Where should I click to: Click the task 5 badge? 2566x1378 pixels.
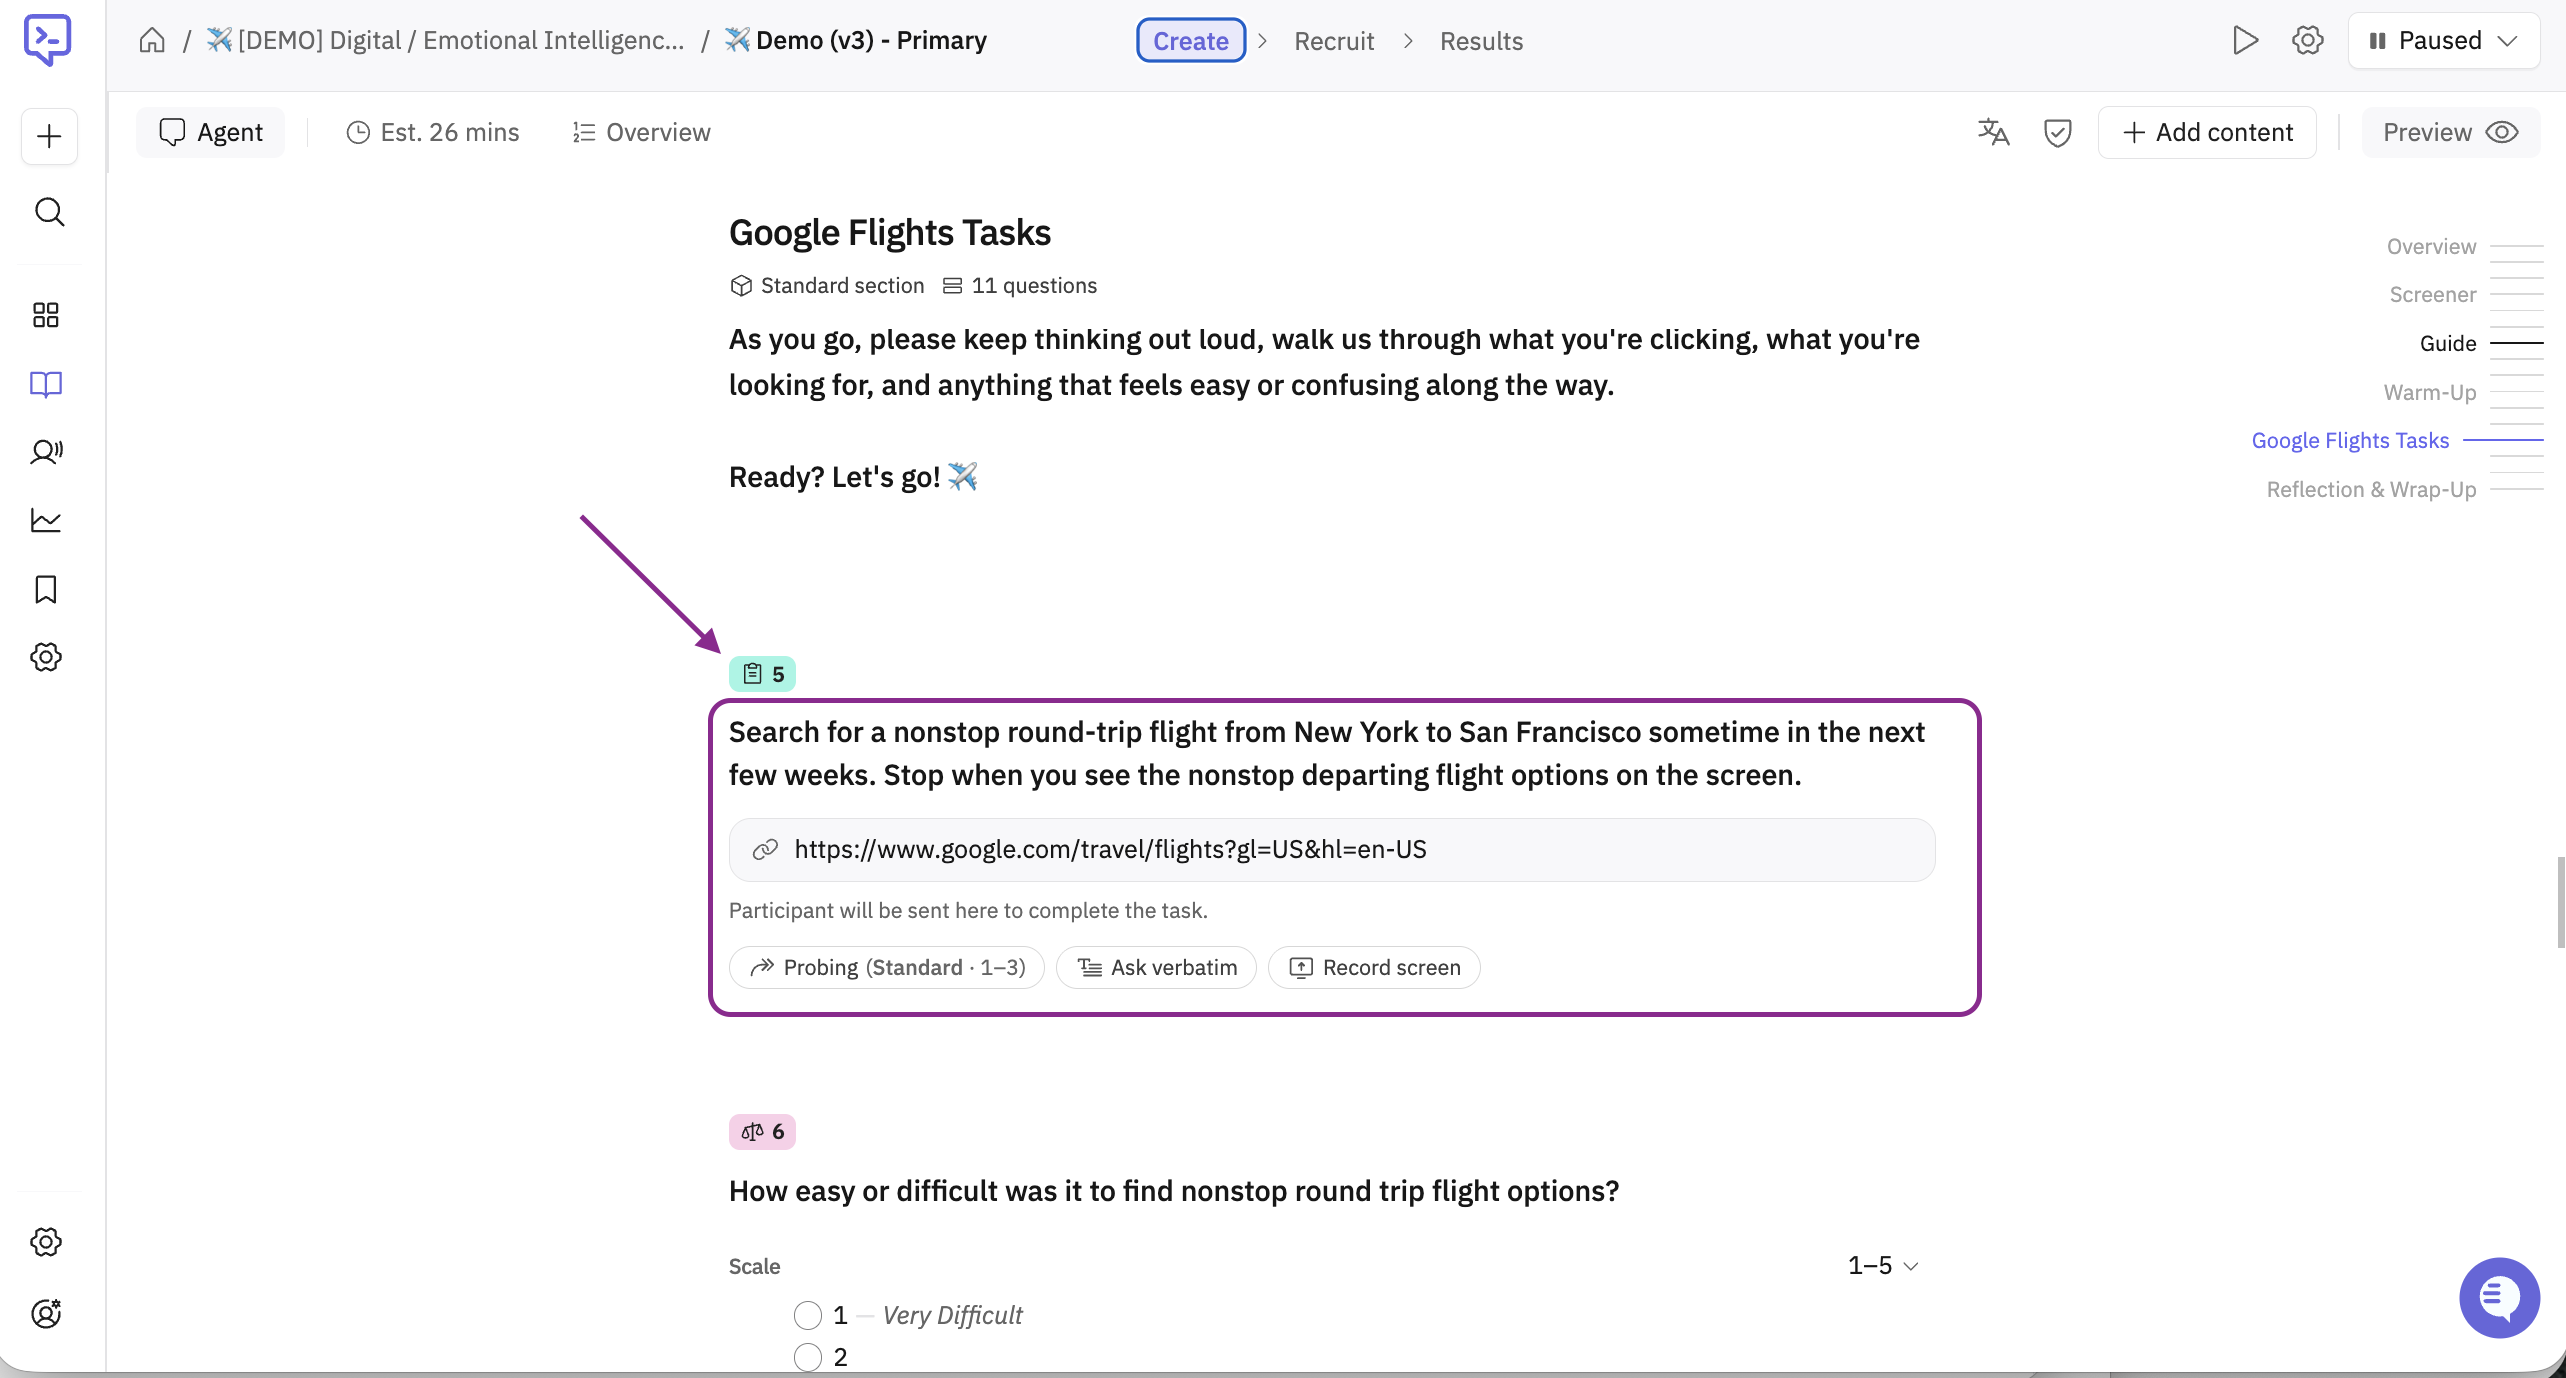(x=762, y=674)
